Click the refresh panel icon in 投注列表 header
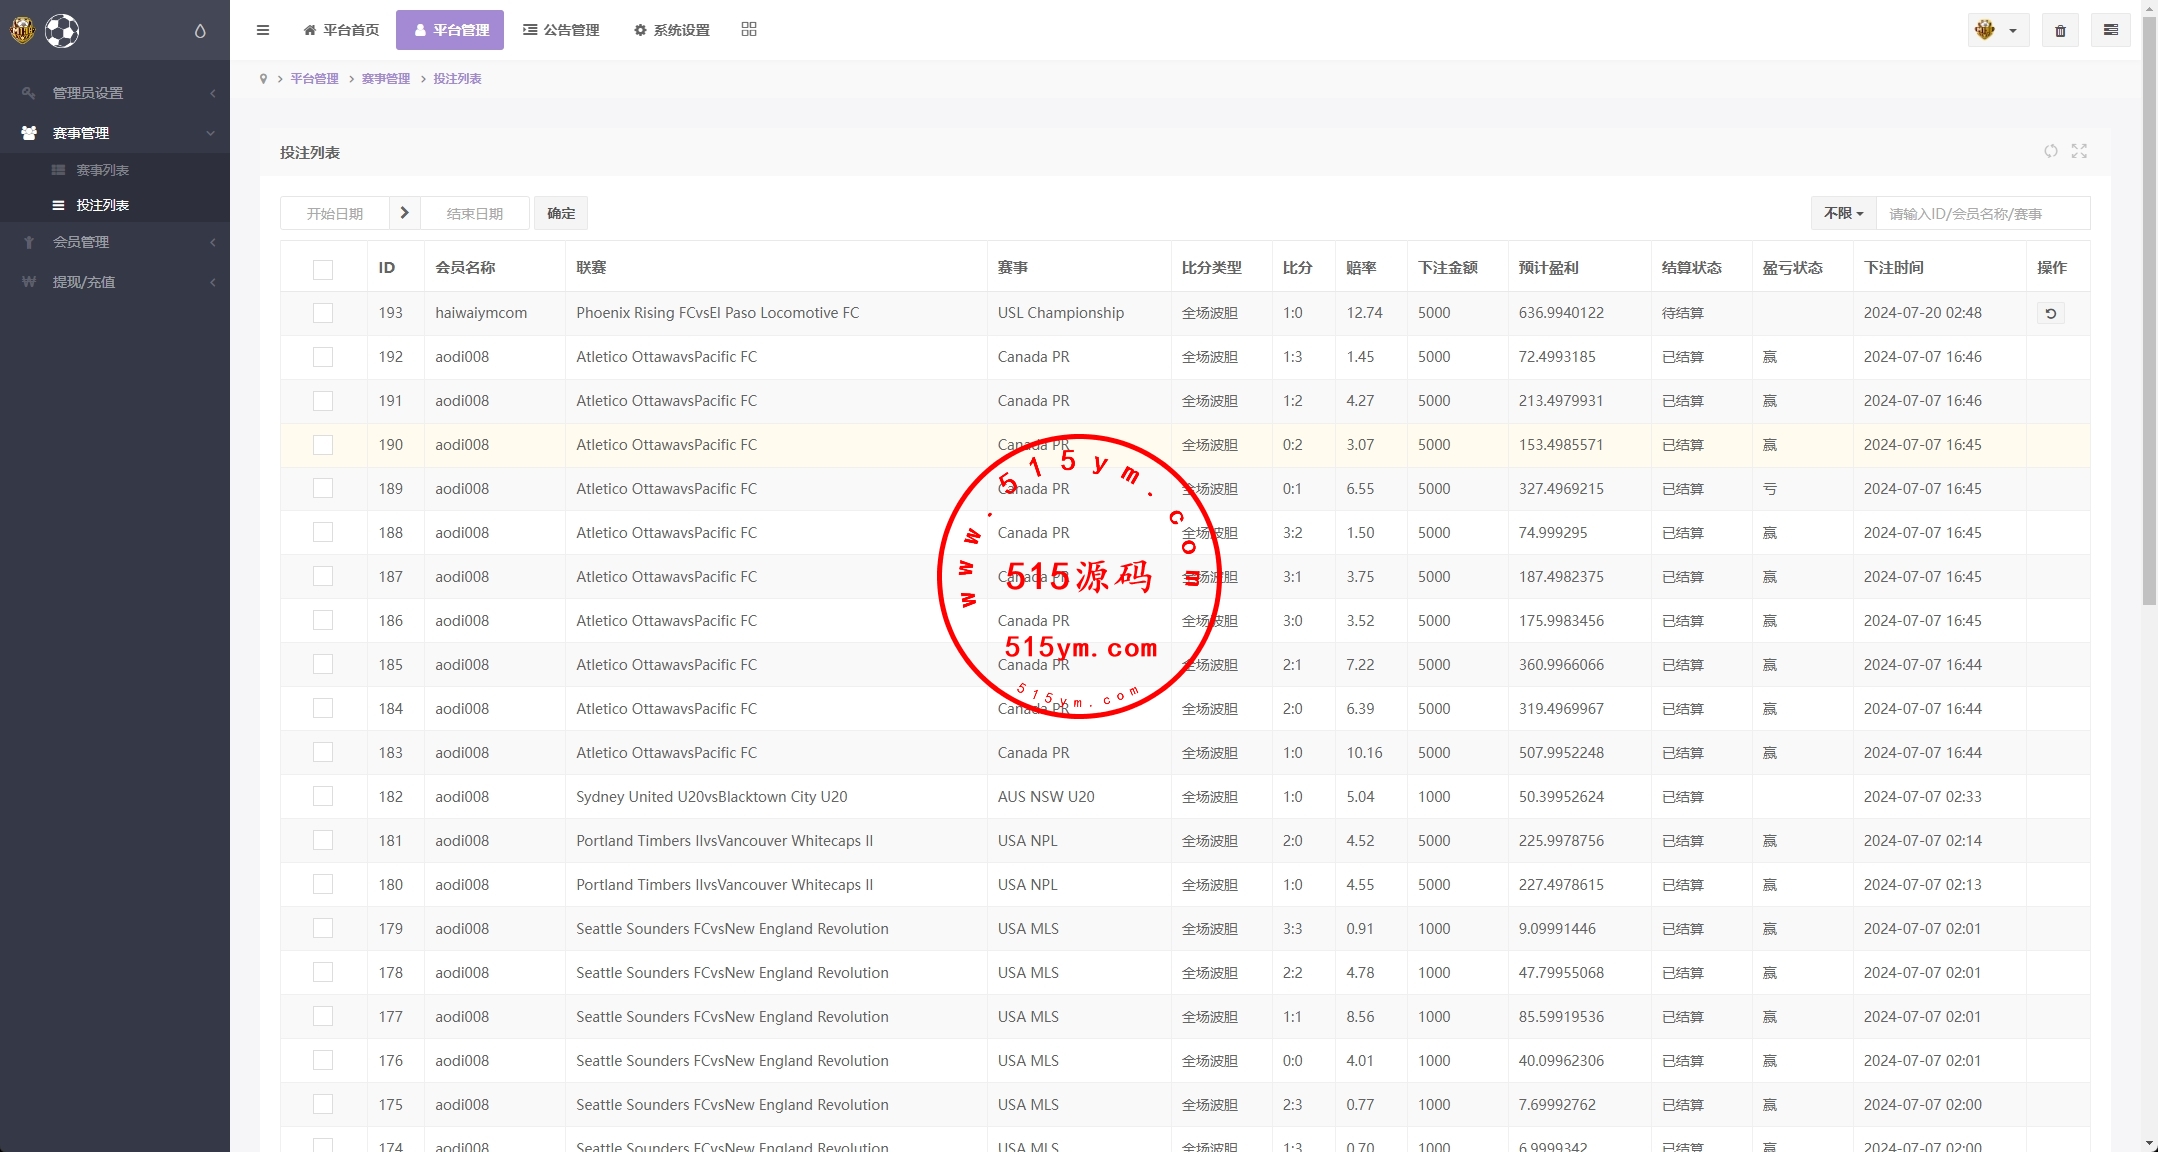The height and width of the screenshot is (1152, 2158). click(2051, 151)
